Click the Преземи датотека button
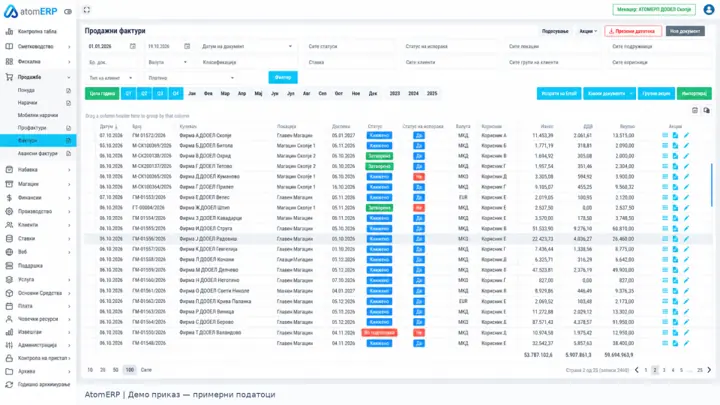This screenshot has height=405, width=720. (x=633, y=31)
